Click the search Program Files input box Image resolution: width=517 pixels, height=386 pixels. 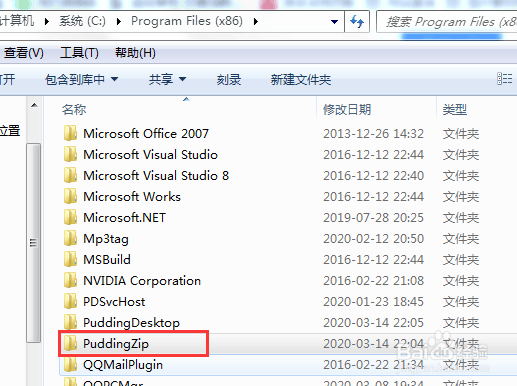pyautogui.click(x=447, y=22)
